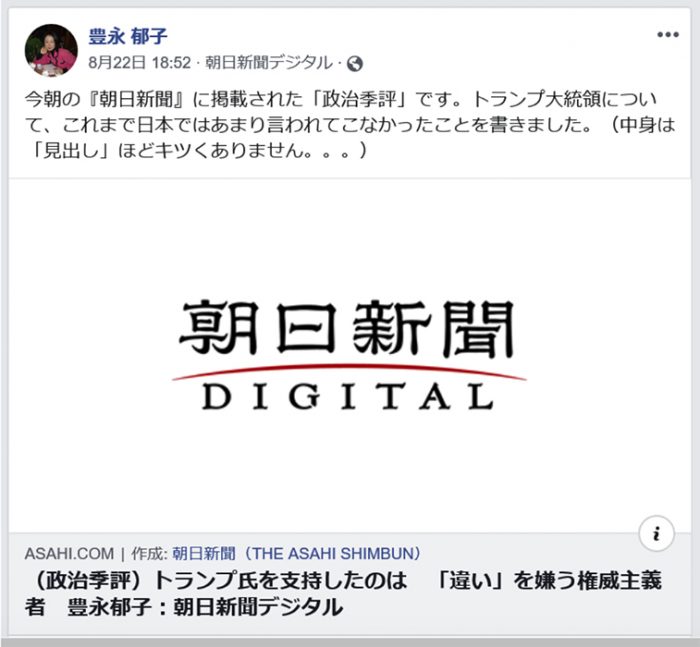
Task: Click the ASAHI.COM domain label
Action: 69,554
